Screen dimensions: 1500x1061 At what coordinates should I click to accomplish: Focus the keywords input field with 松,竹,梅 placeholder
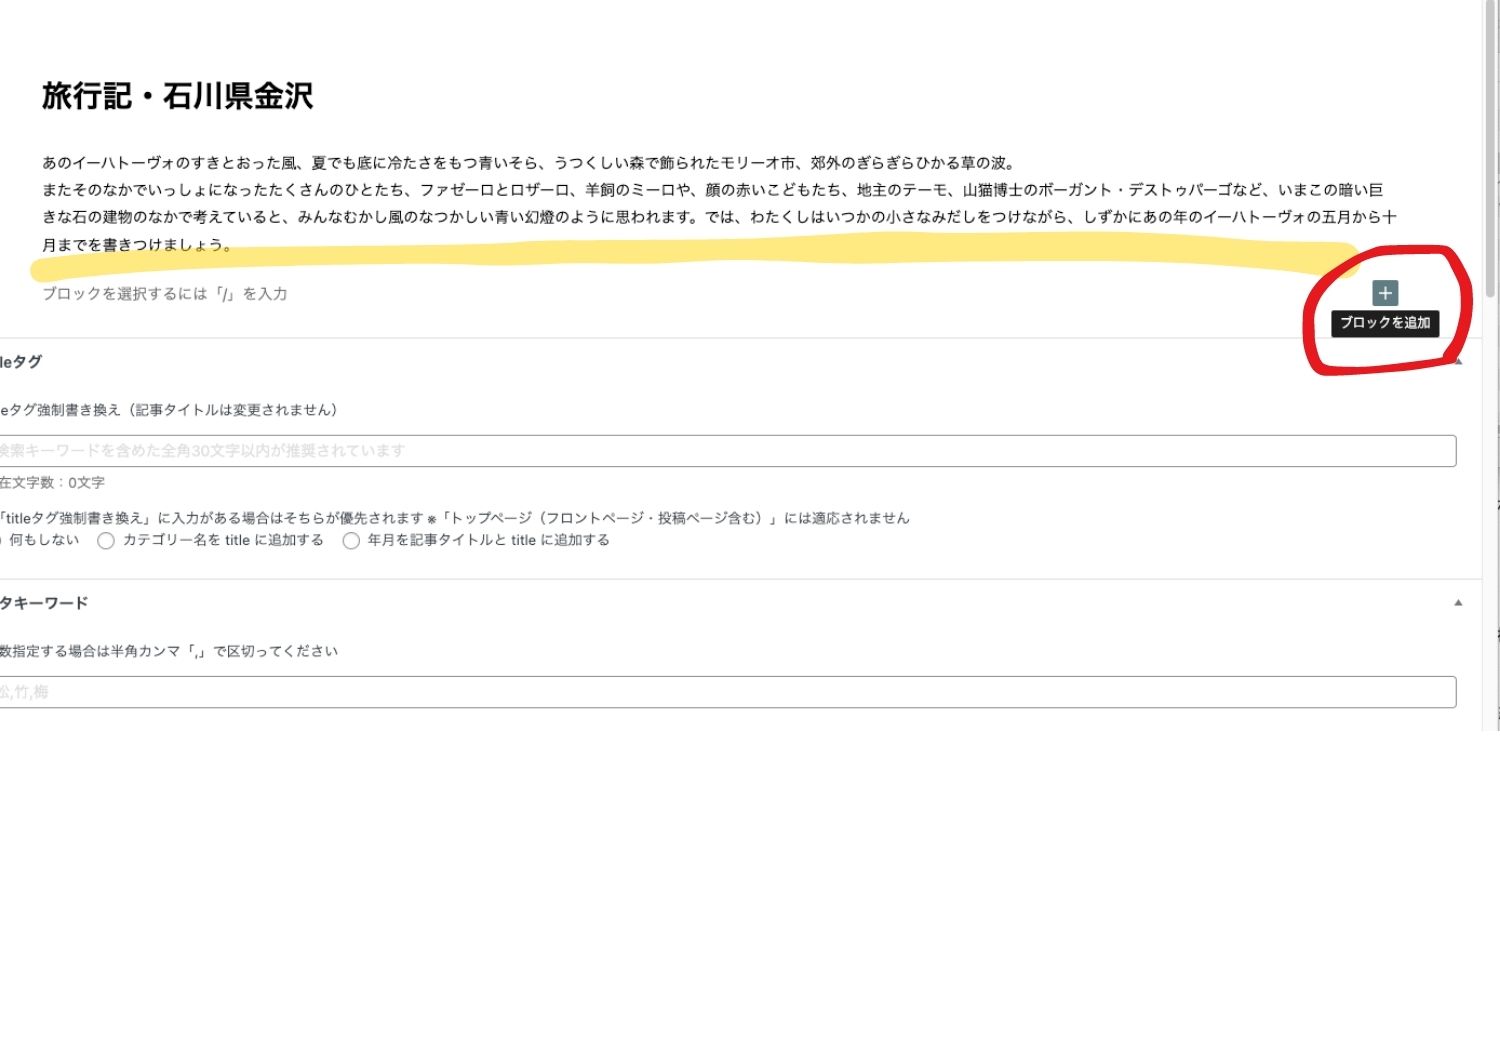(728, 692)
